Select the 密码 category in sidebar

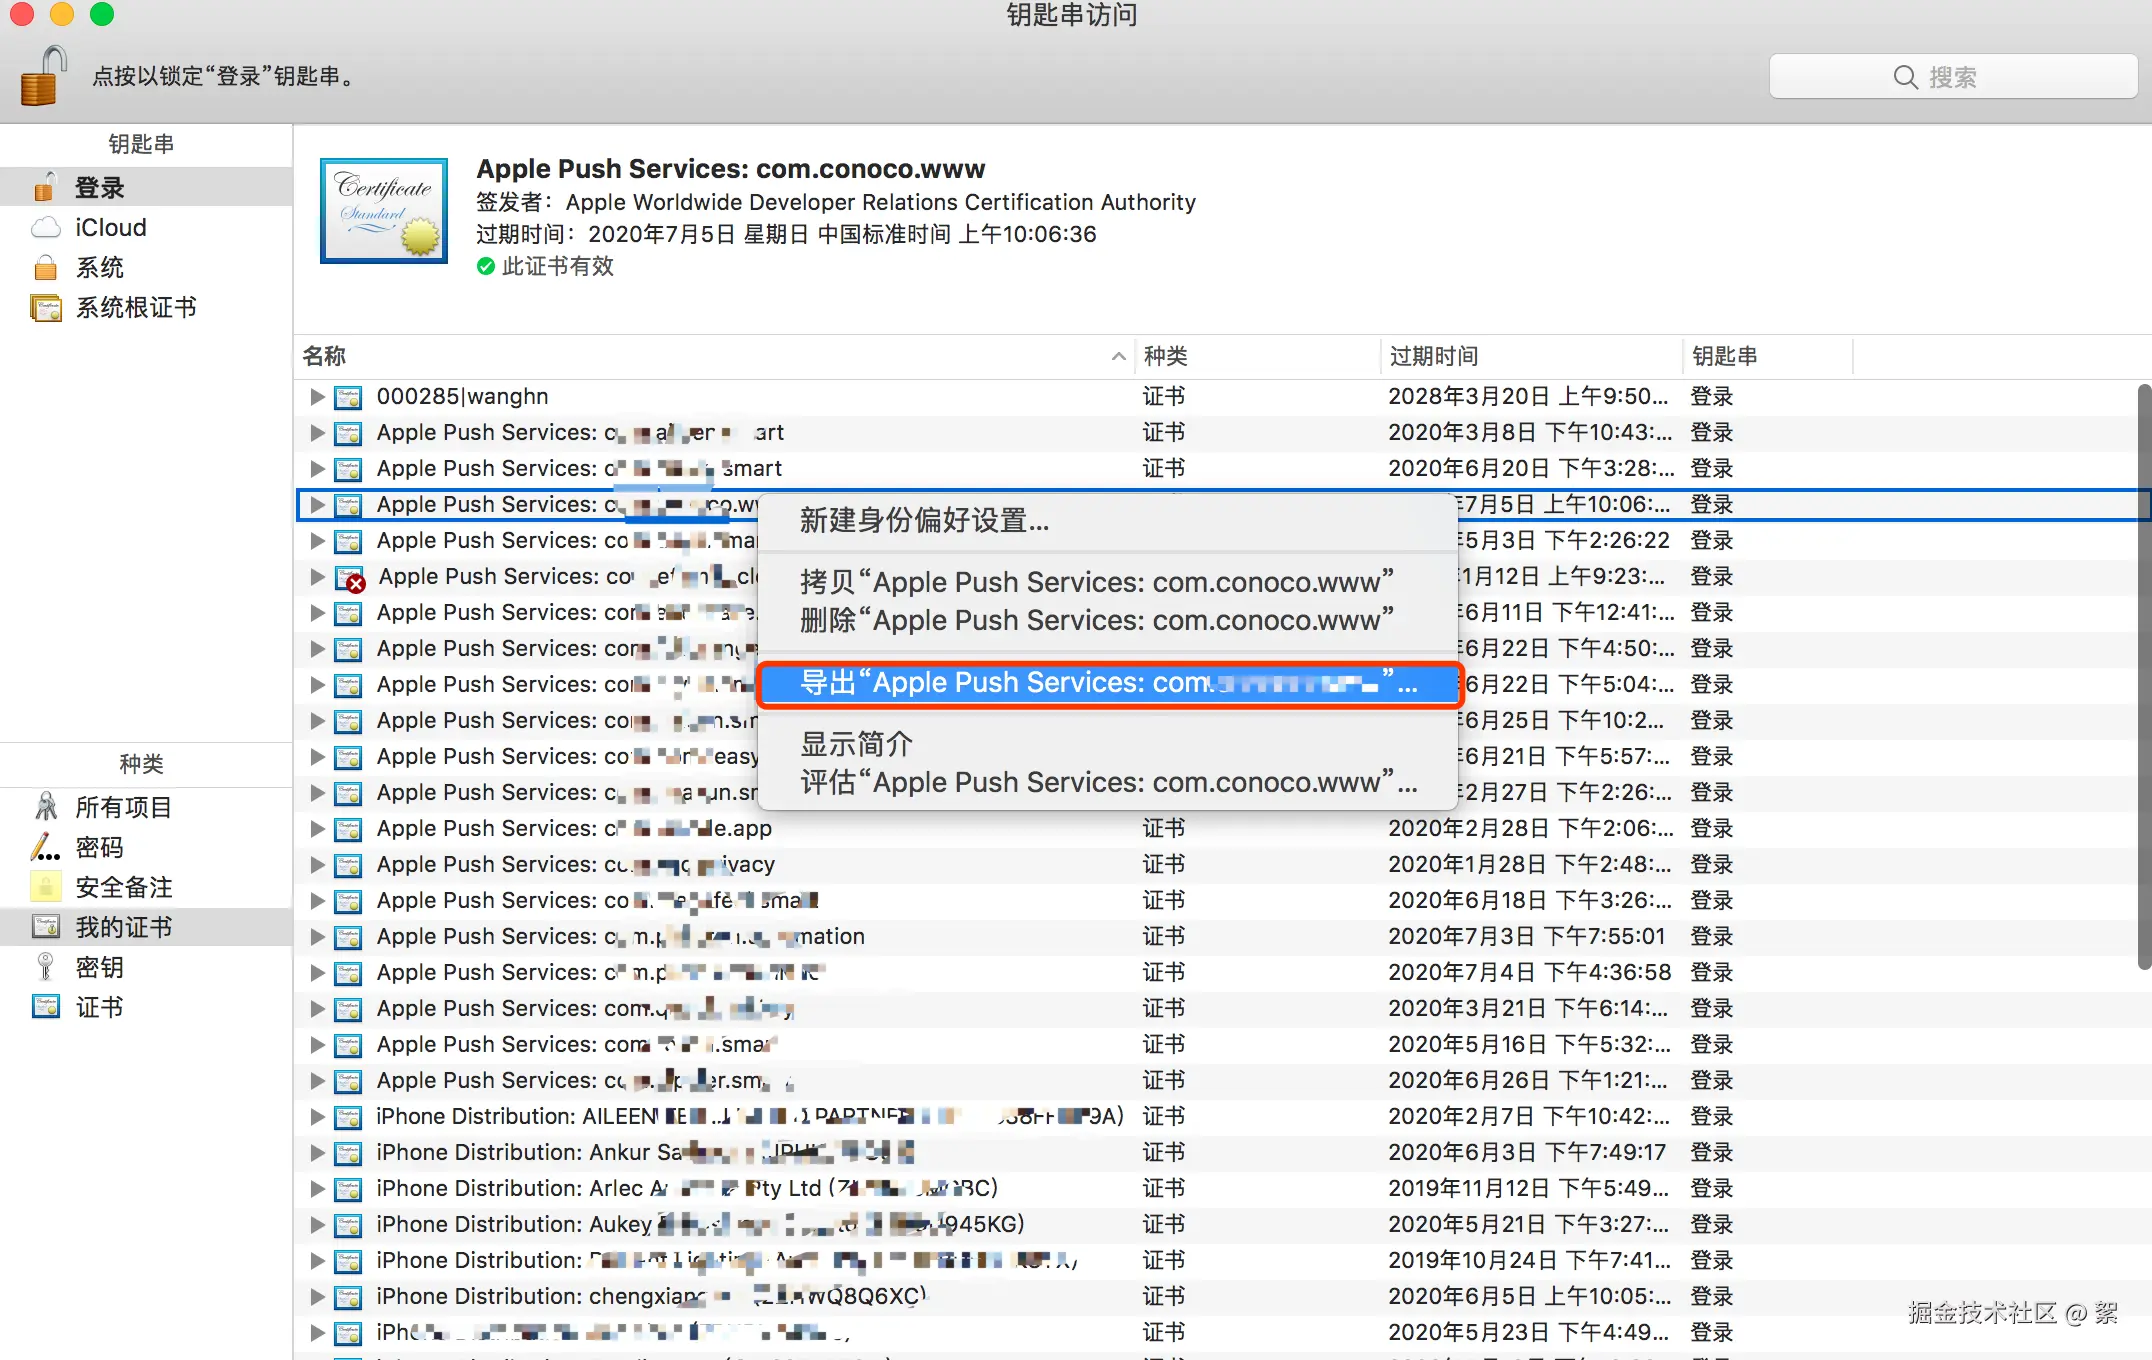click(x=99, y=847)
